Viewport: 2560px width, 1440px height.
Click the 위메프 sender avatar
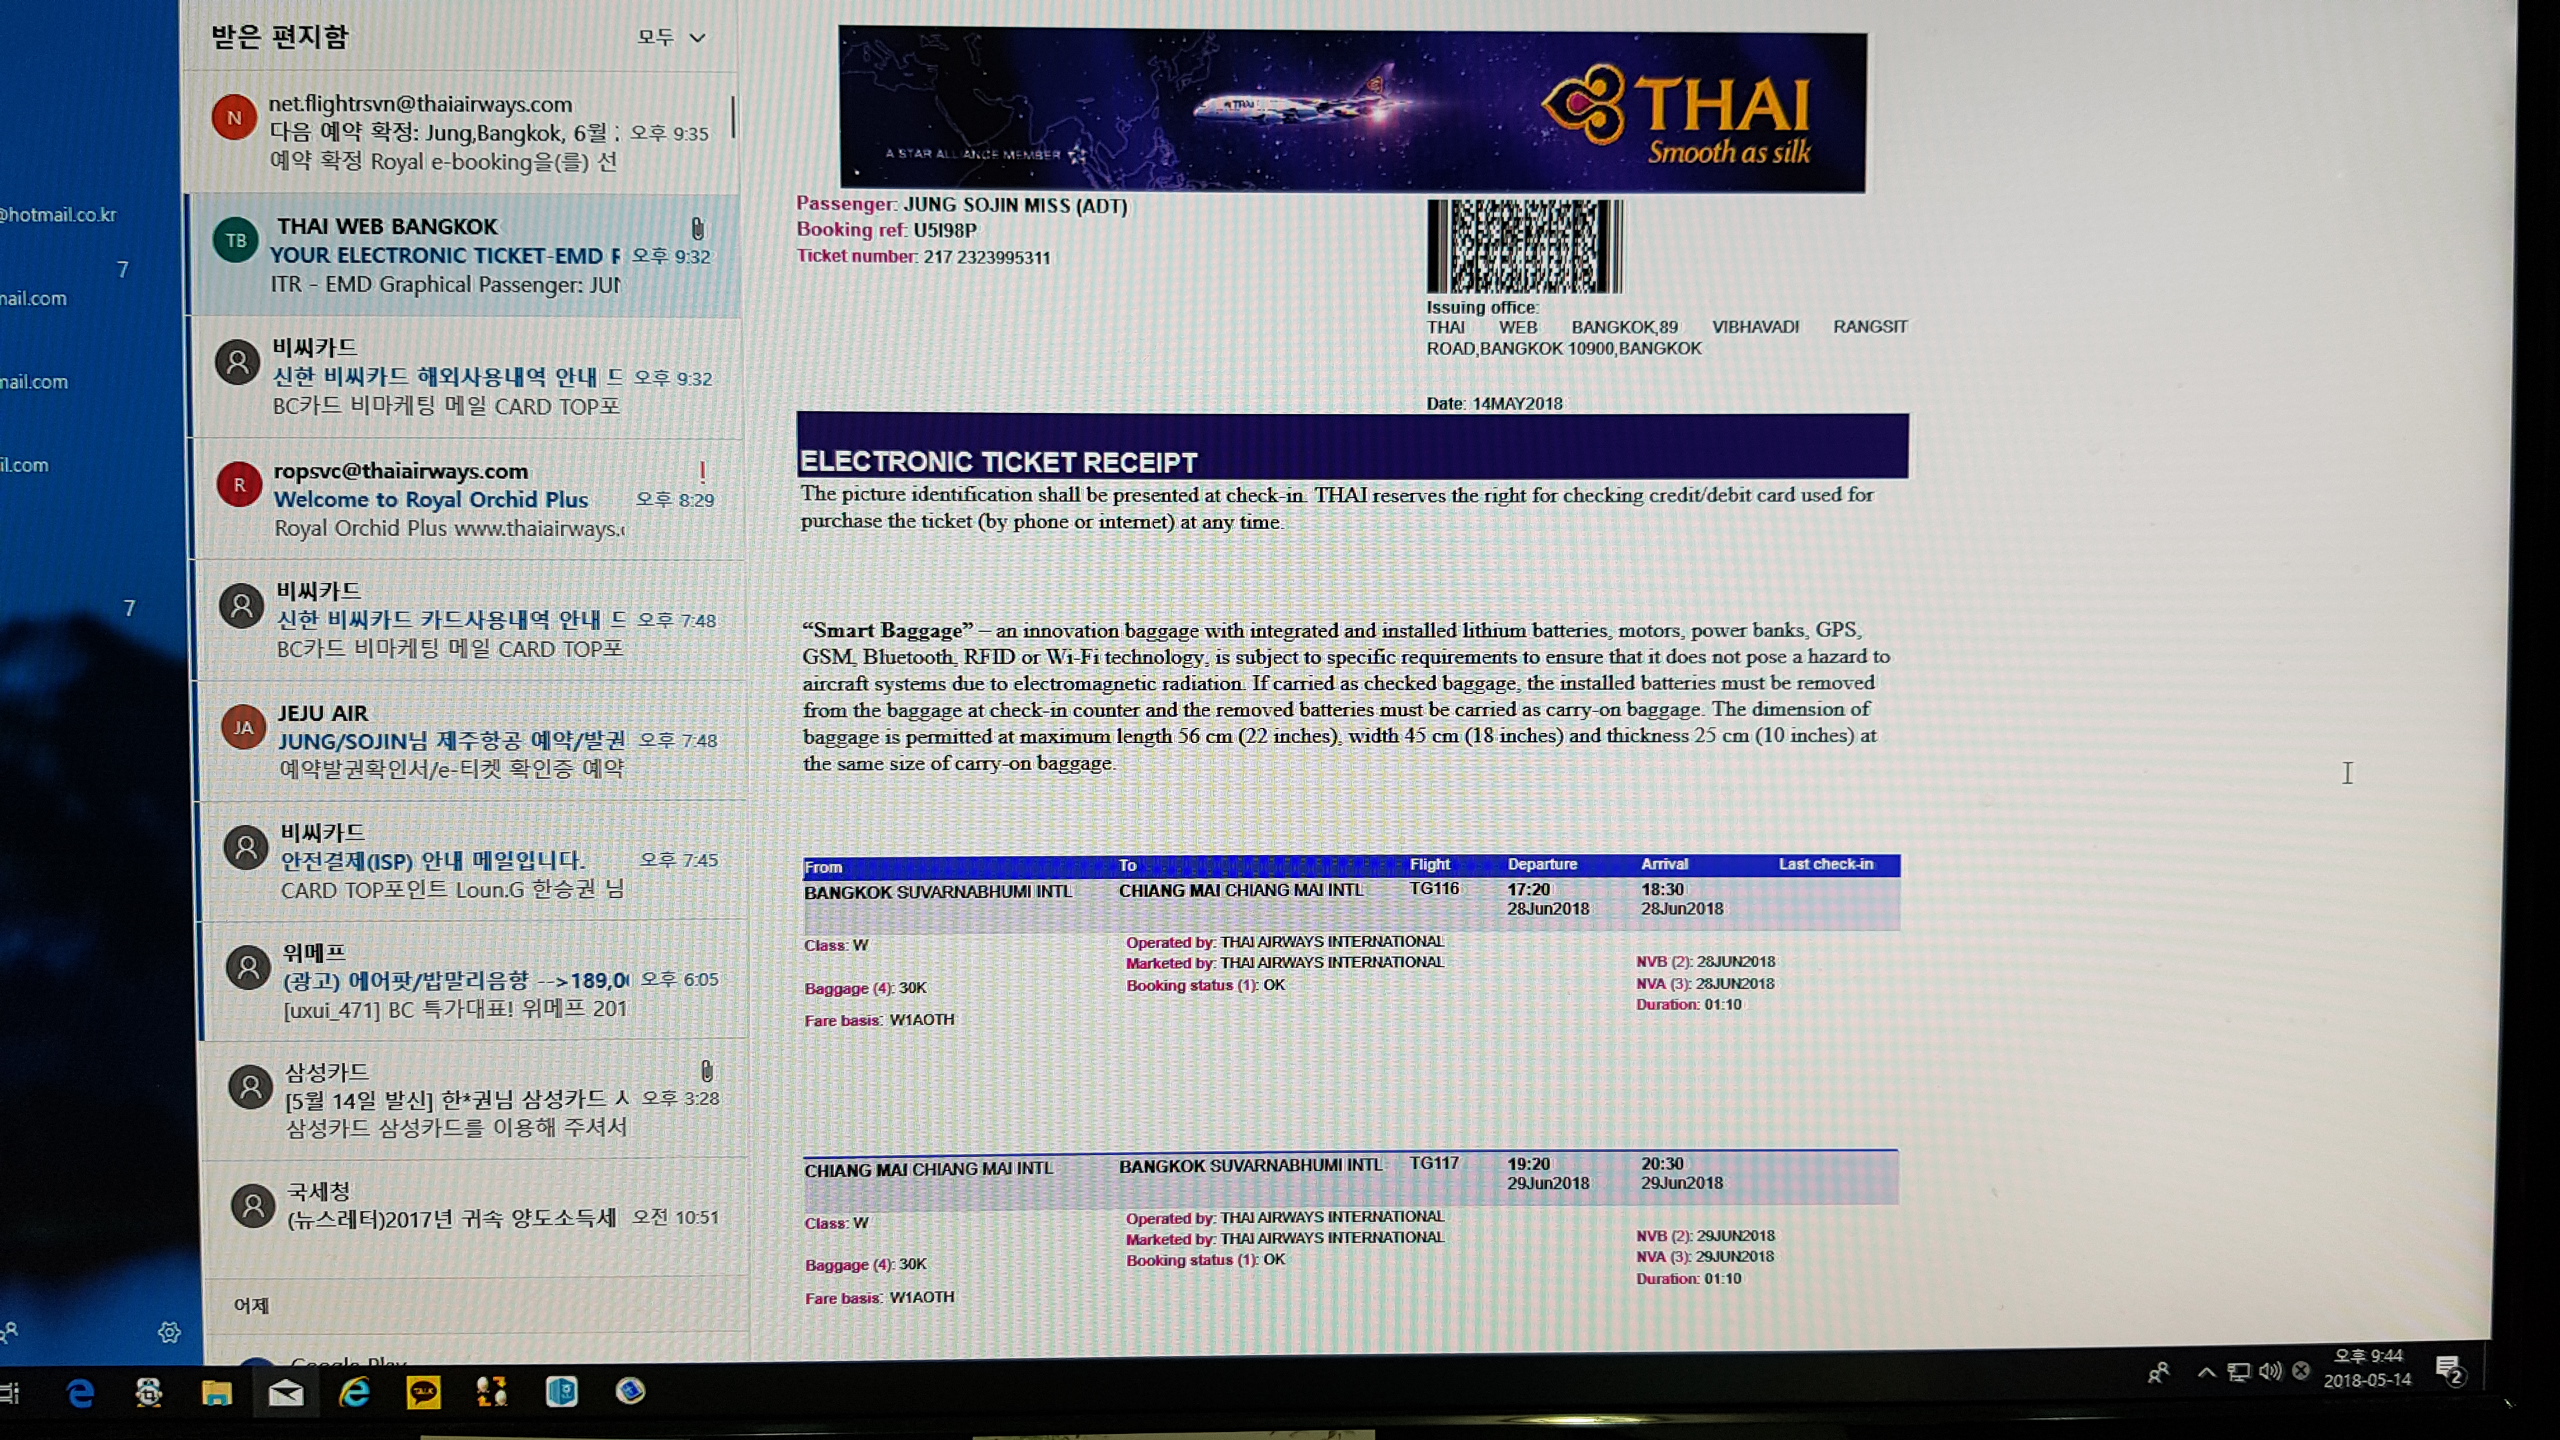coord(248,967)
